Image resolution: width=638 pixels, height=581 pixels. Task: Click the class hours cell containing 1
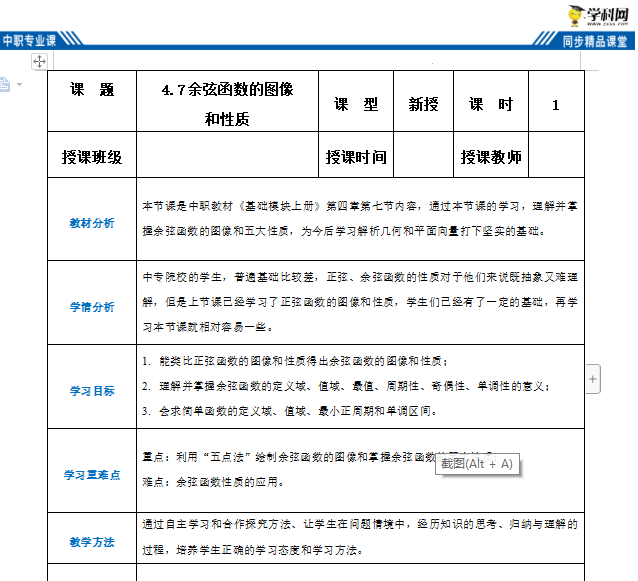(555, 105)
